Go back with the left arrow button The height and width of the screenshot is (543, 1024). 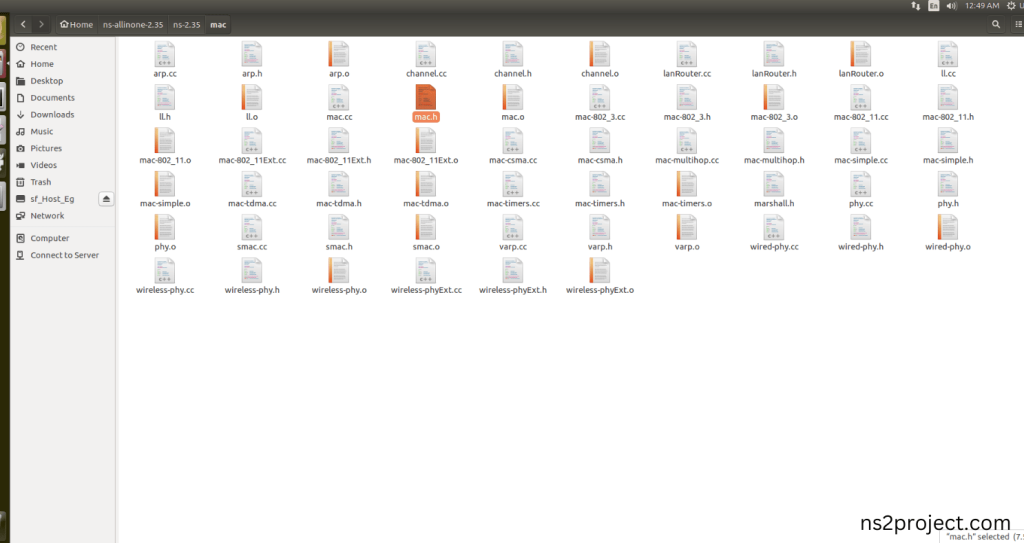(x=23, y=24)
